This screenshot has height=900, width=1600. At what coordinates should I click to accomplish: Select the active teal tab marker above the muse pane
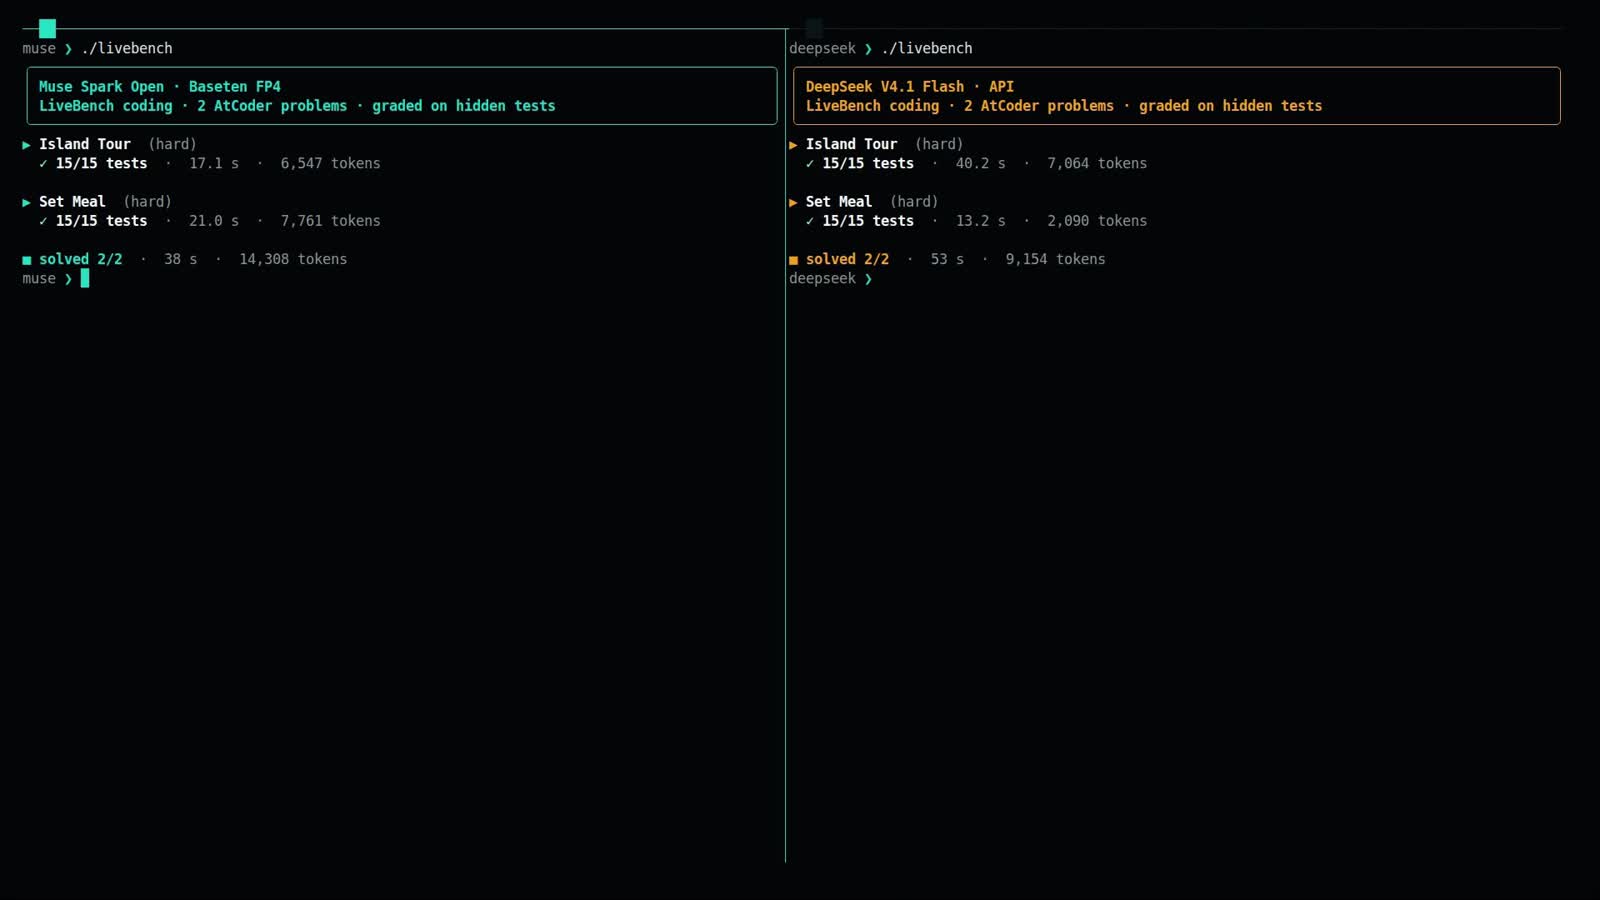[x=47, y=28]
